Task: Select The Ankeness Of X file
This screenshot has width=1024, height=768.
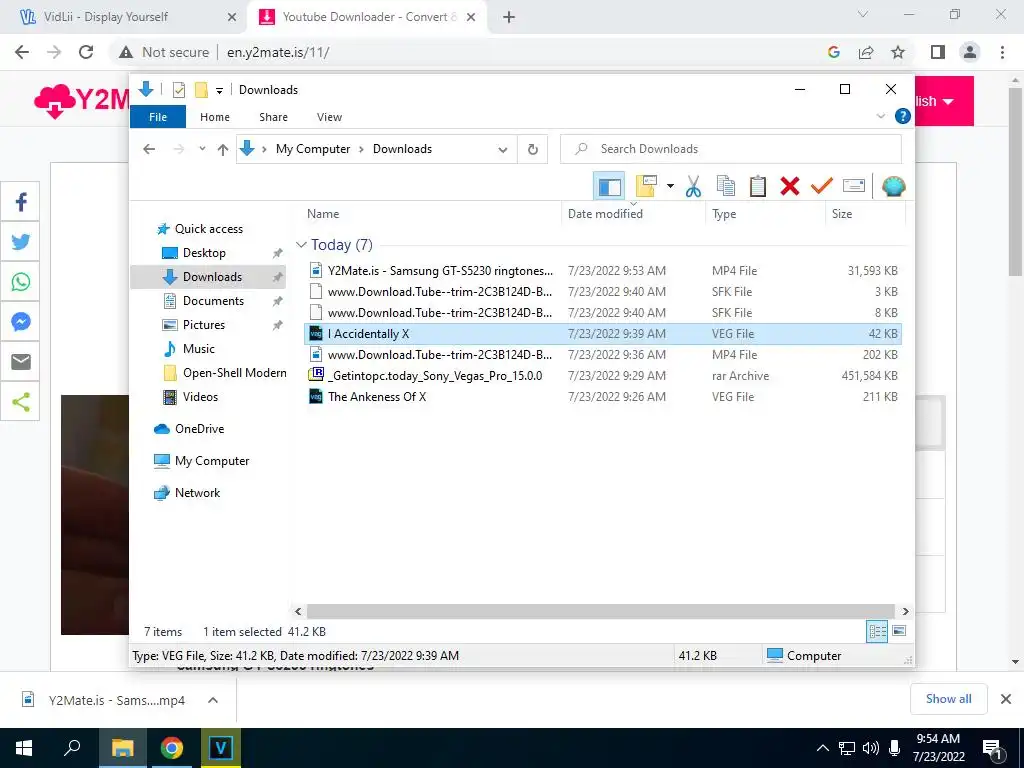Action: [x=603, y=396]
